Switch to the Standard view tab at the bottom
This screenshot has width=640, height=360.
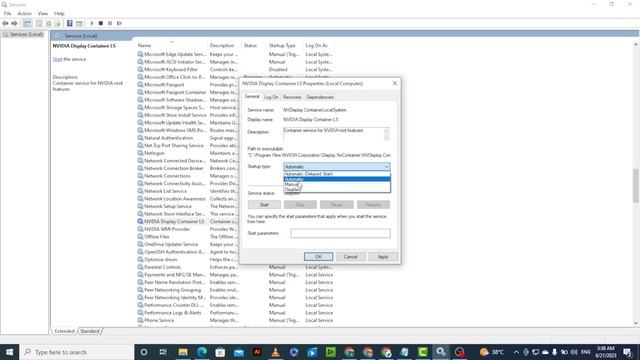pyautogui.click(x=89, y=331)
